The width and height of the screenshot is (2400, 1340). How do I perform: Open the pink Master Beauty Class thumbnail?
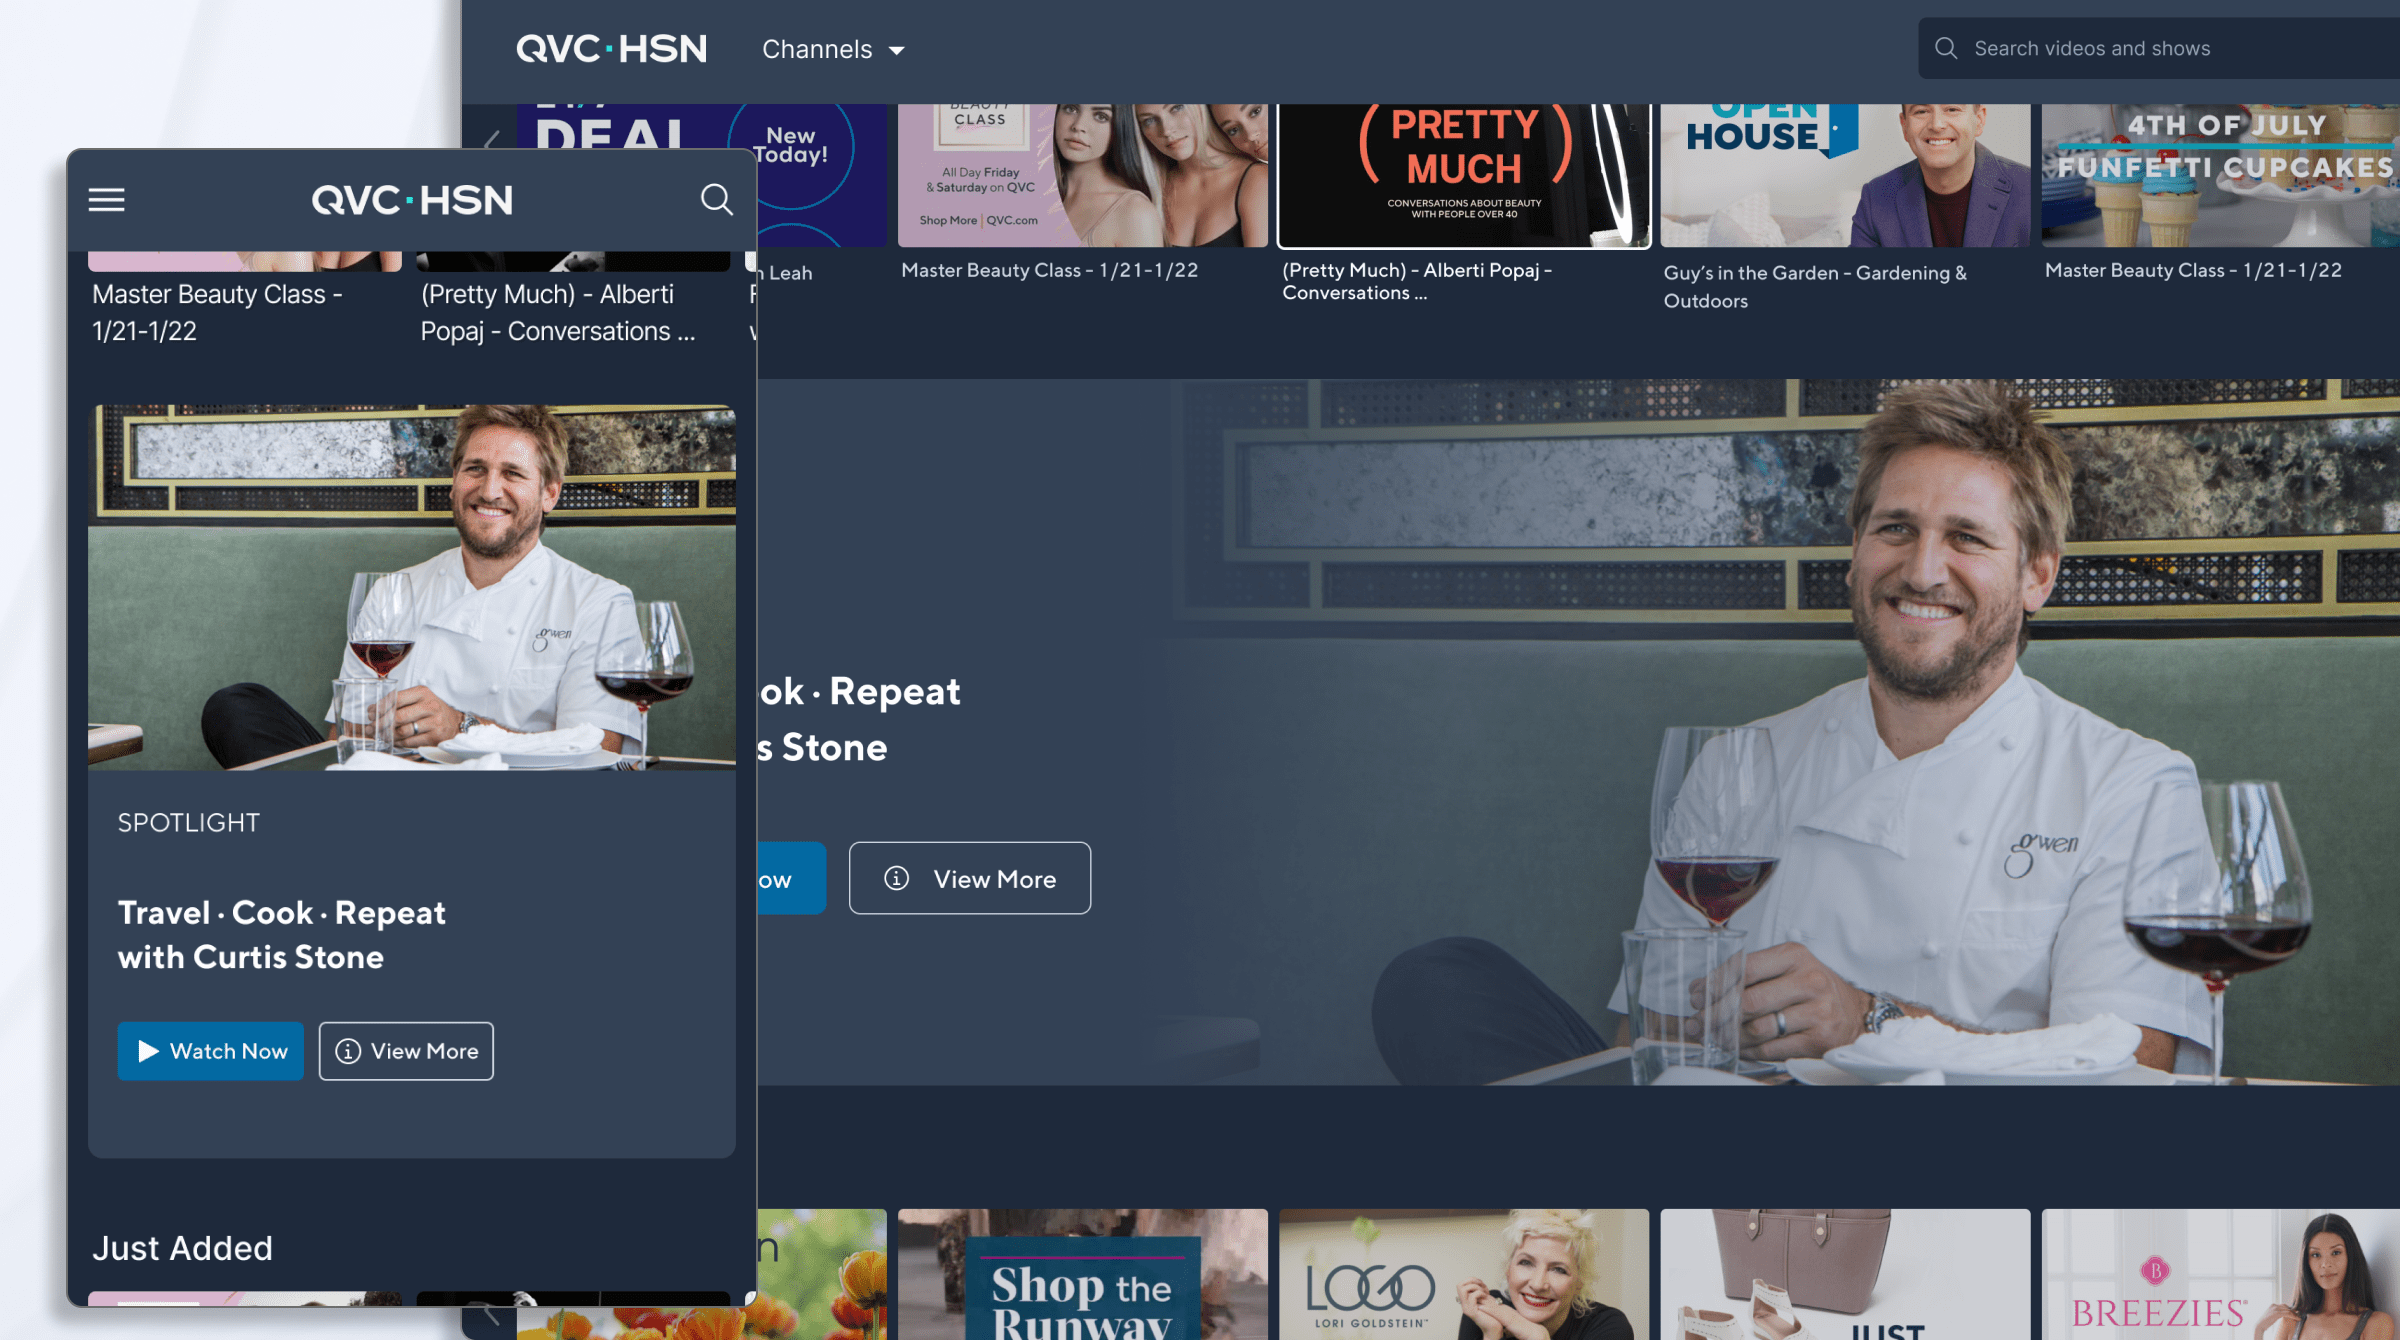coord(1083,175)
